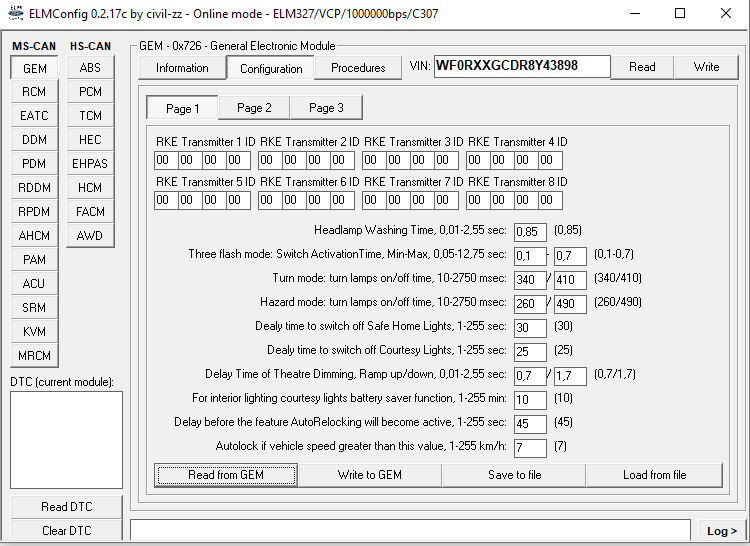Click the Headlamp Washing Time input field
The width and height of the screenshot is (750, 546).
coord(530,232)
